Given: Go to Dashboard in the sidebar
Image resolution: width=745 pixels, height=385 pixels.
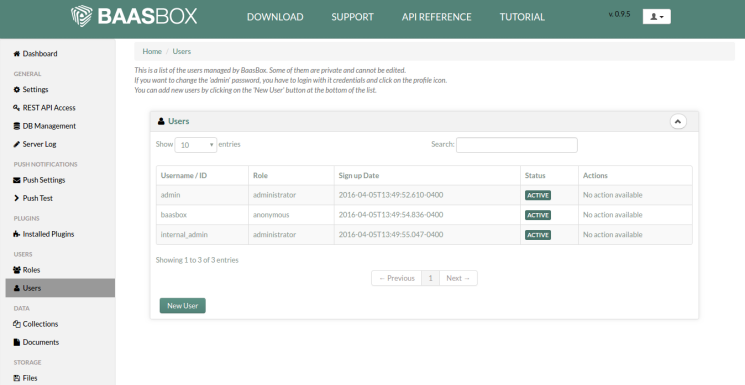Looking at the screenshot, I should (40, 54).
